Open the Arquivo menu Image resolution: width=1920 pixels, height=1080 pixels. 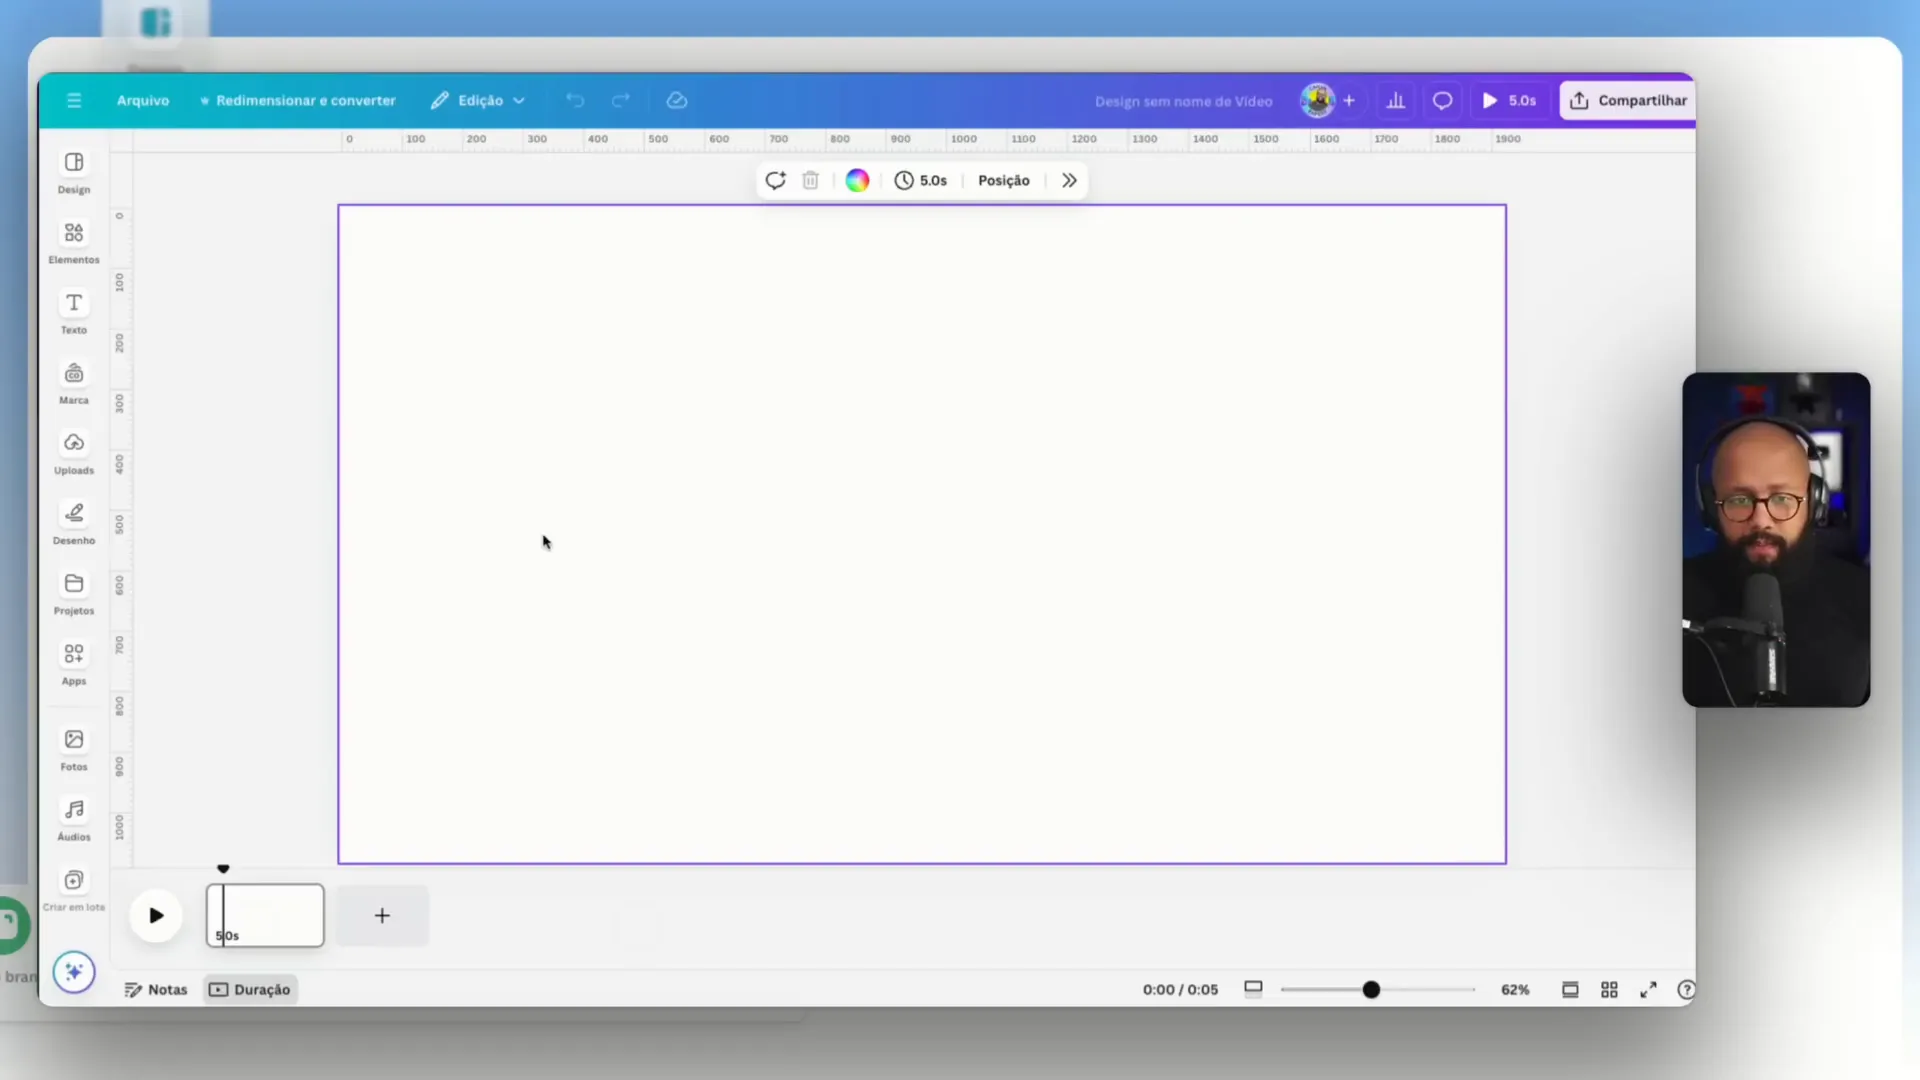tap(143, 101)
